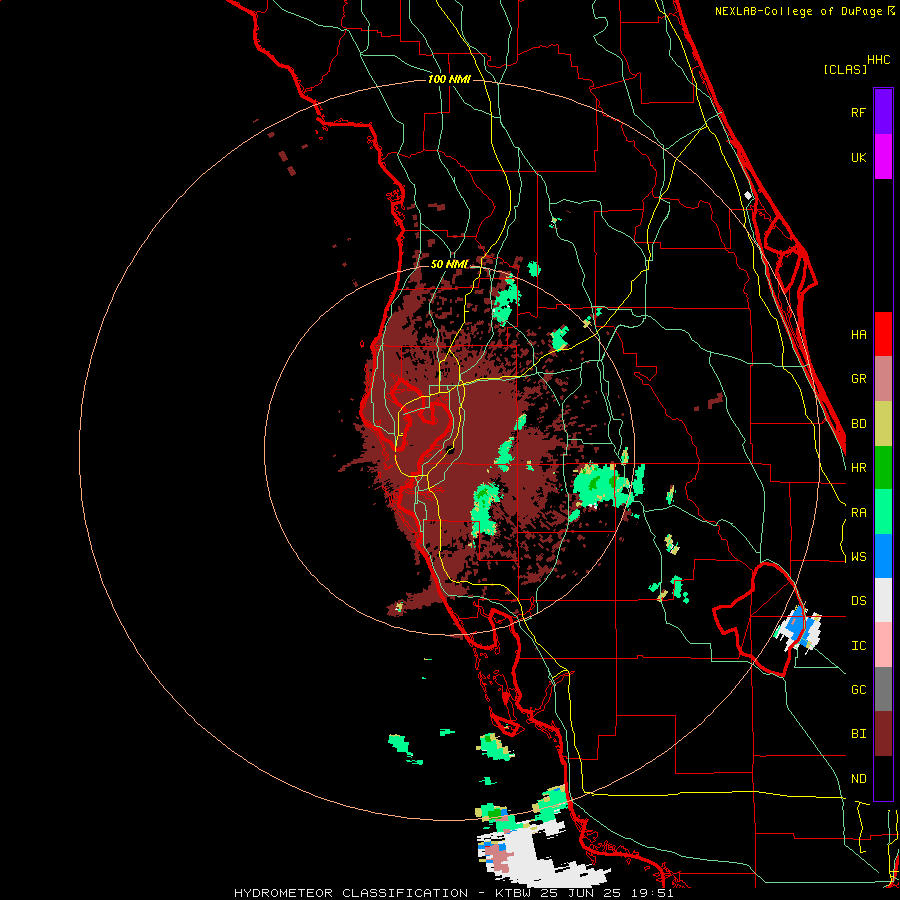Pick the light green RA swatch

pyautogui.click(x=883, y=512)
